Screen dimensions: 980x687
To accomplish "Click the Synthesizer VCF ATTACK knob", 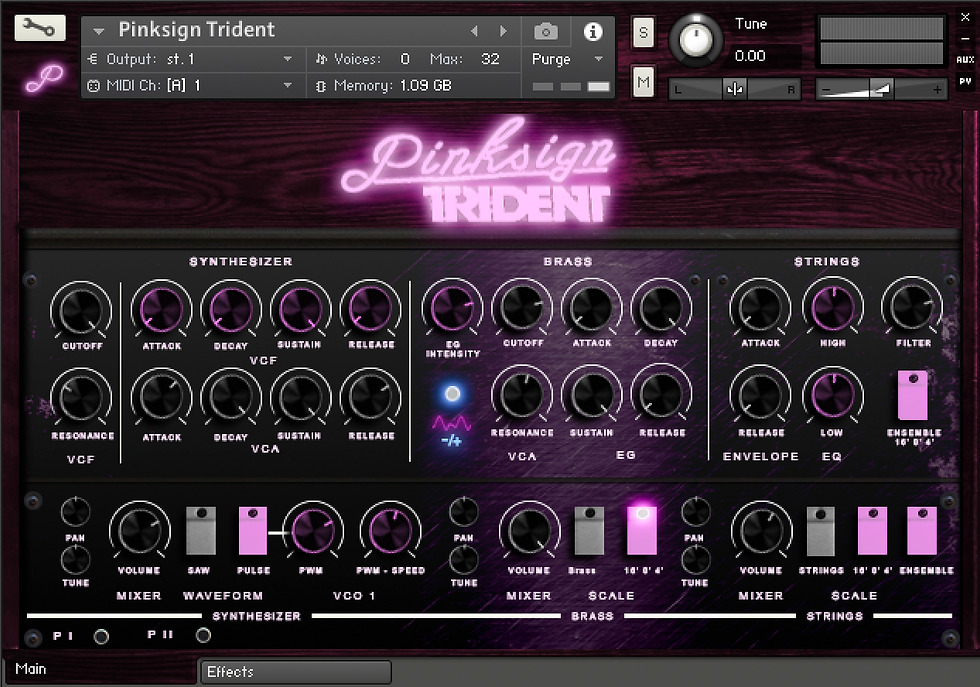I will pyautogui.click(x=161, y=309).
